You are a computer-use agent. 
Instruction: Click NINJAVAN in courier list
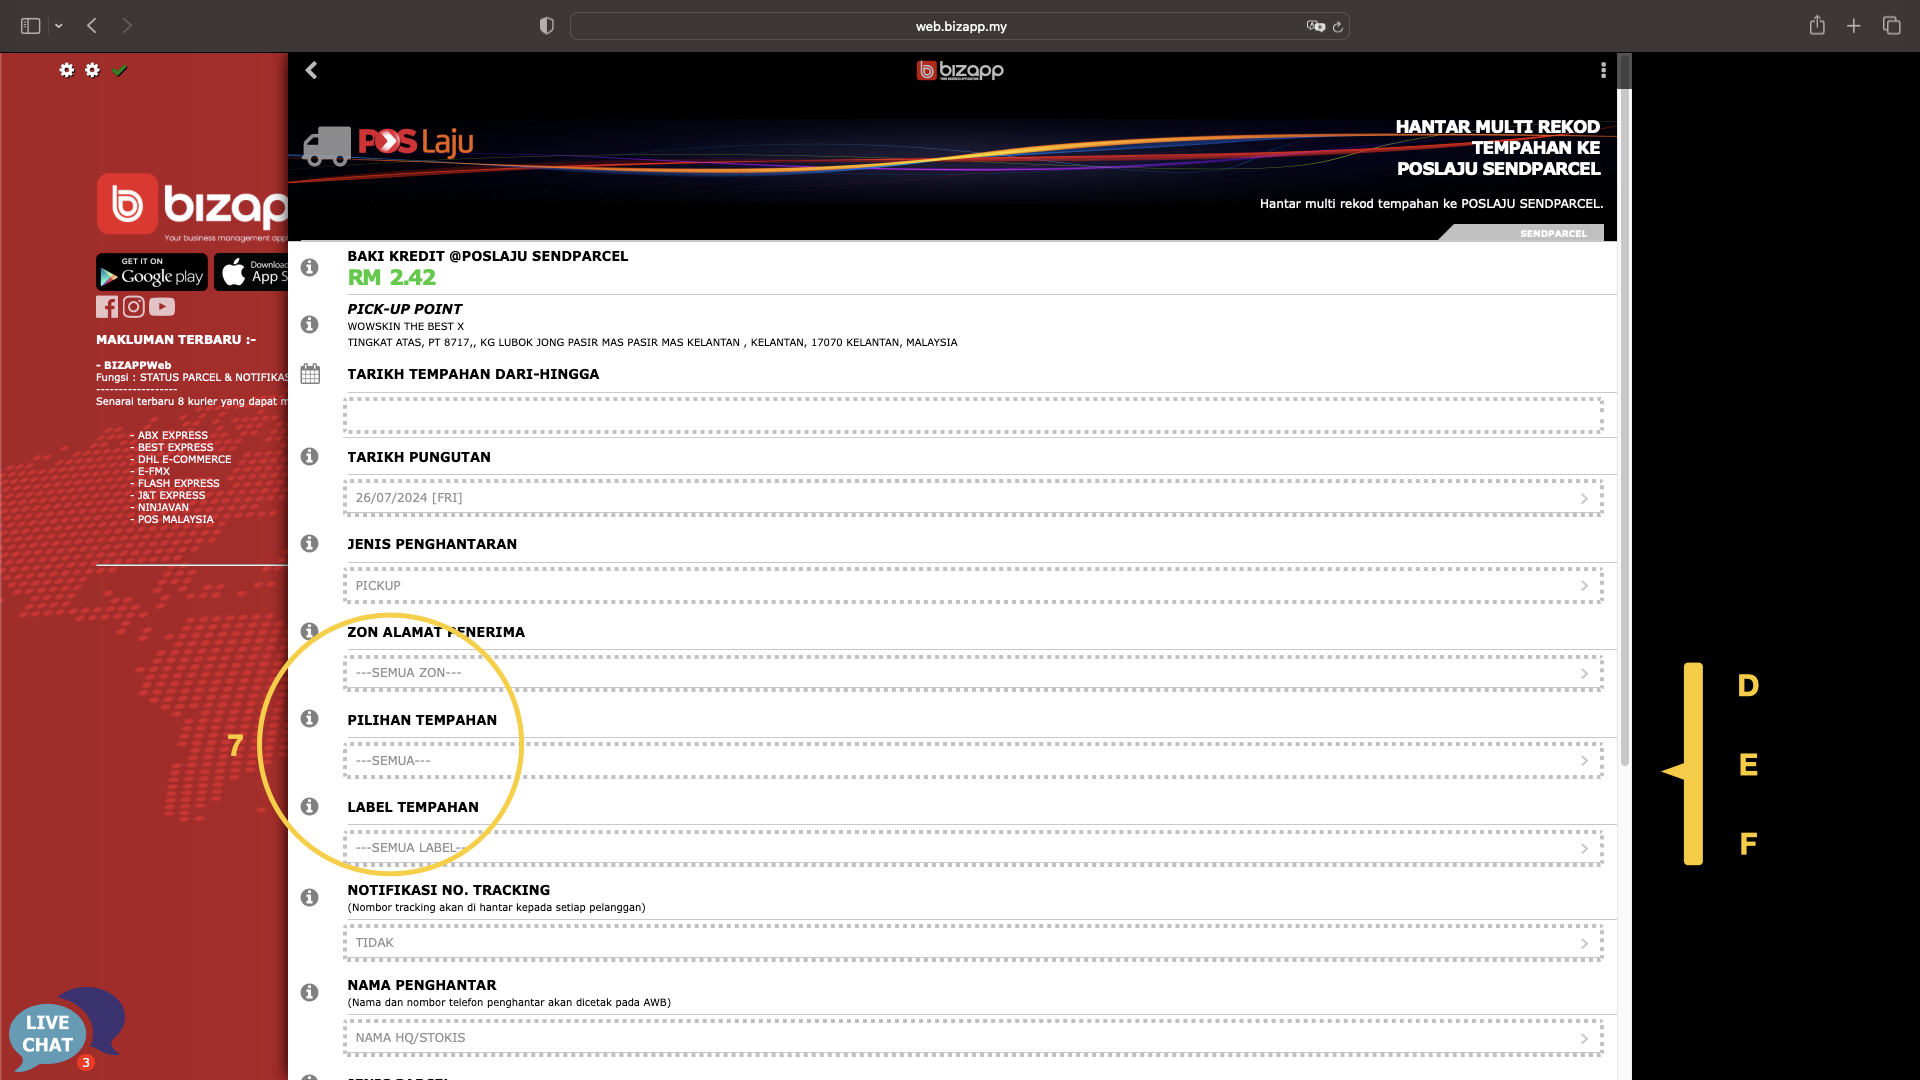(x=163, y=508)
